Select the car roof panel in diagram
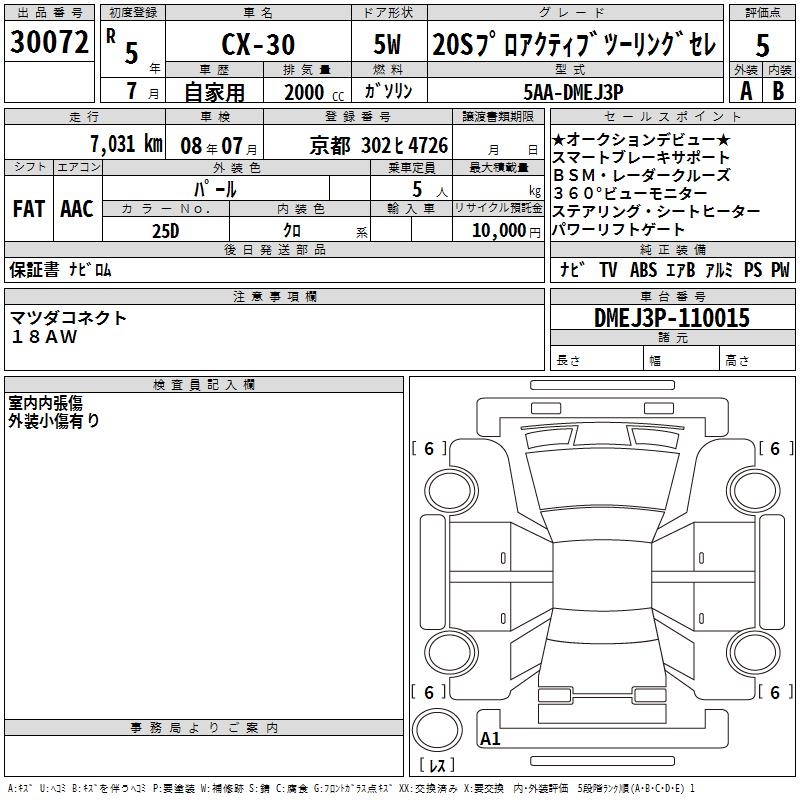Screen dimensions: 800x800 602,576
